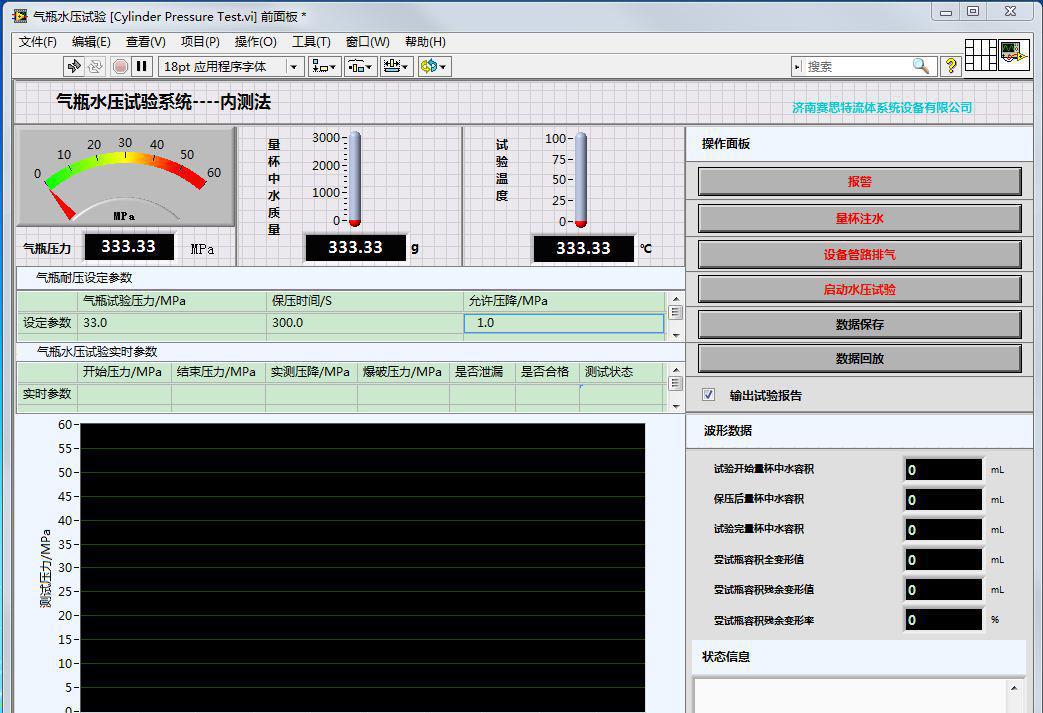Click the water mass value display in g
The width and height of the screenshot is (1043, 713).
tap(355, 247)
